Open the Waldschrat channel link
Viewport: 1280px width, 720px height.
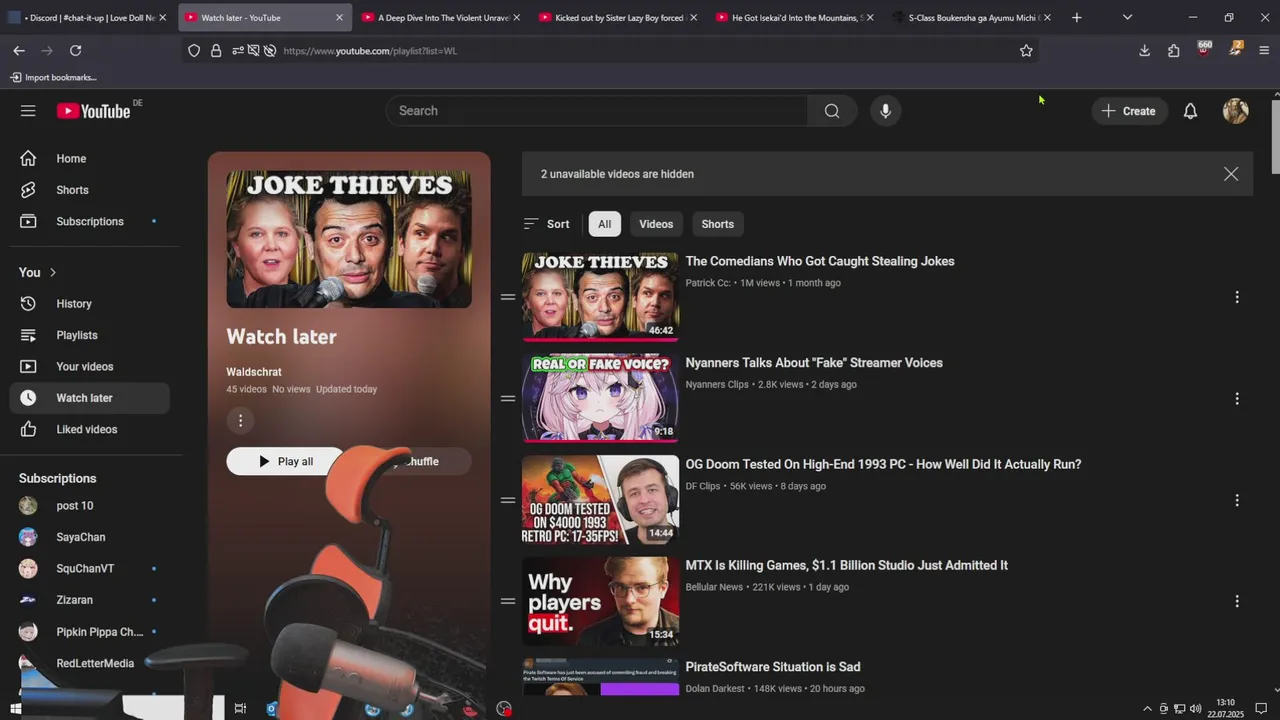[x=254, y=372]
